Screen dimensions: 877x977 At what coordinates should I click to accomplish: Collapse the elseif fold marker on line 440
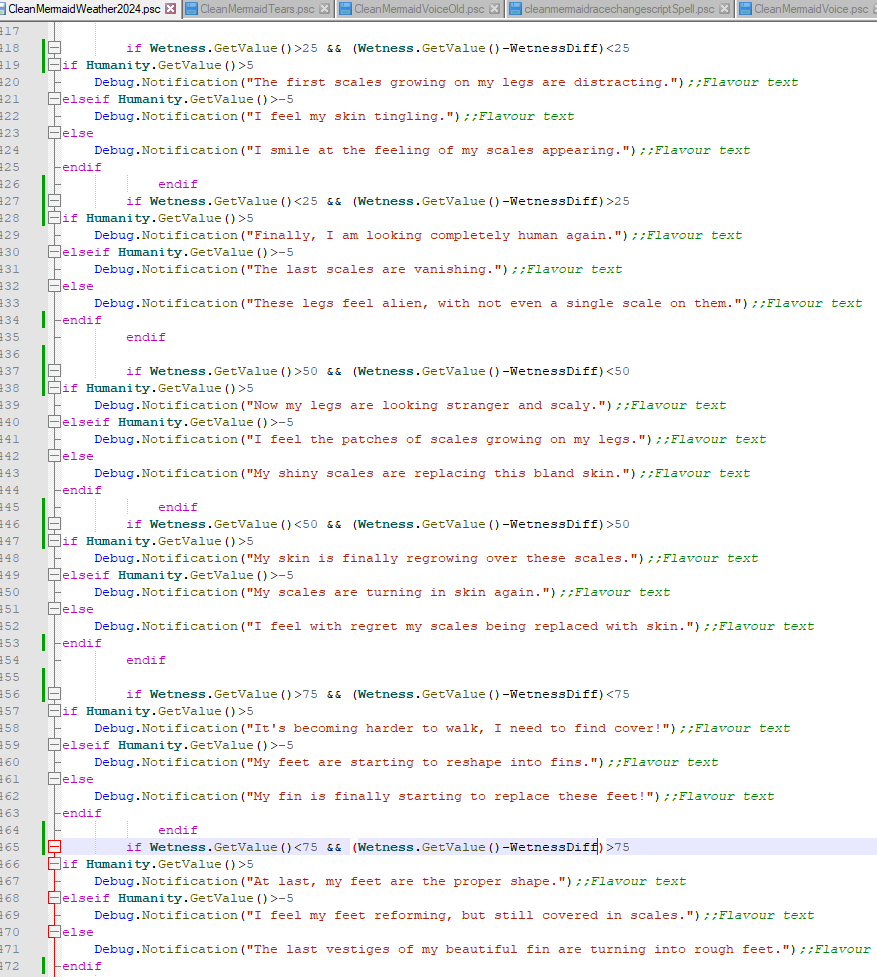(55, 422)
